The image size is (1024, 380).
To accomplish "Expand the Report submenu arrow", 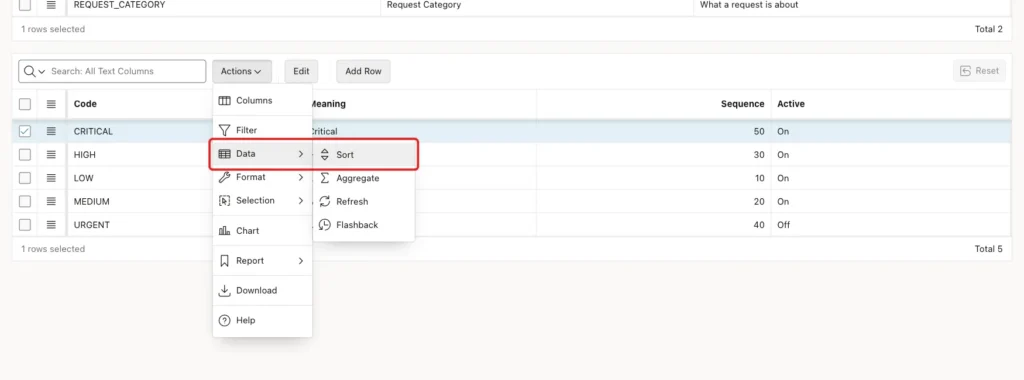I will click(x=301, y=261).
